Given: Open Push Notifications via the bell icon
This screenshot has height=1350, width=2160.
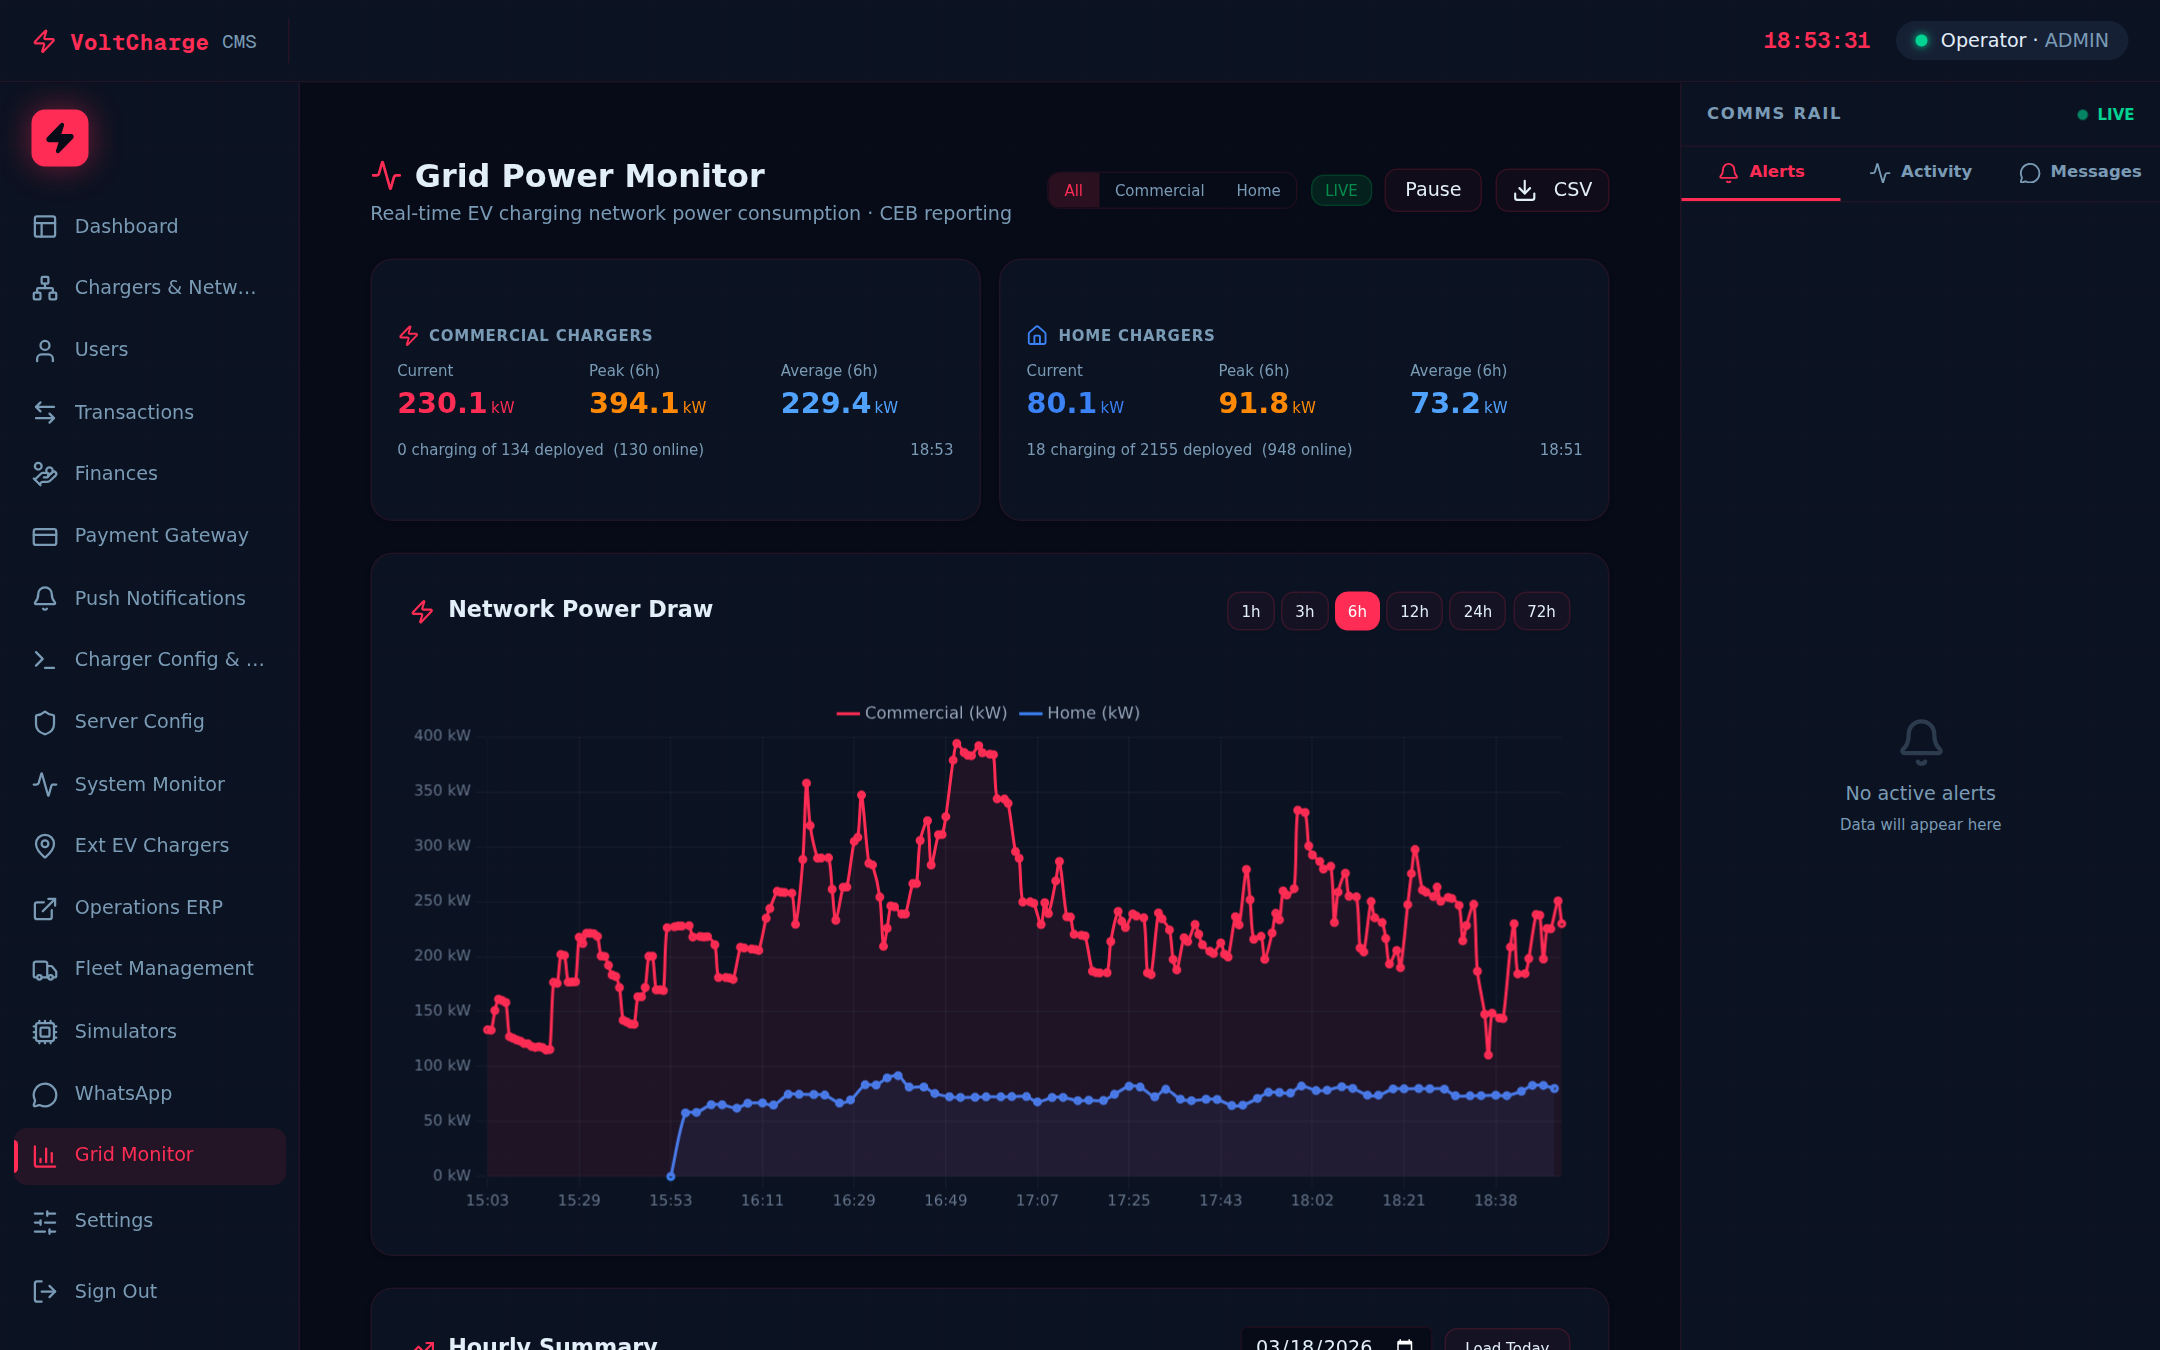Looking at the screenshot, I should [45, 598].
